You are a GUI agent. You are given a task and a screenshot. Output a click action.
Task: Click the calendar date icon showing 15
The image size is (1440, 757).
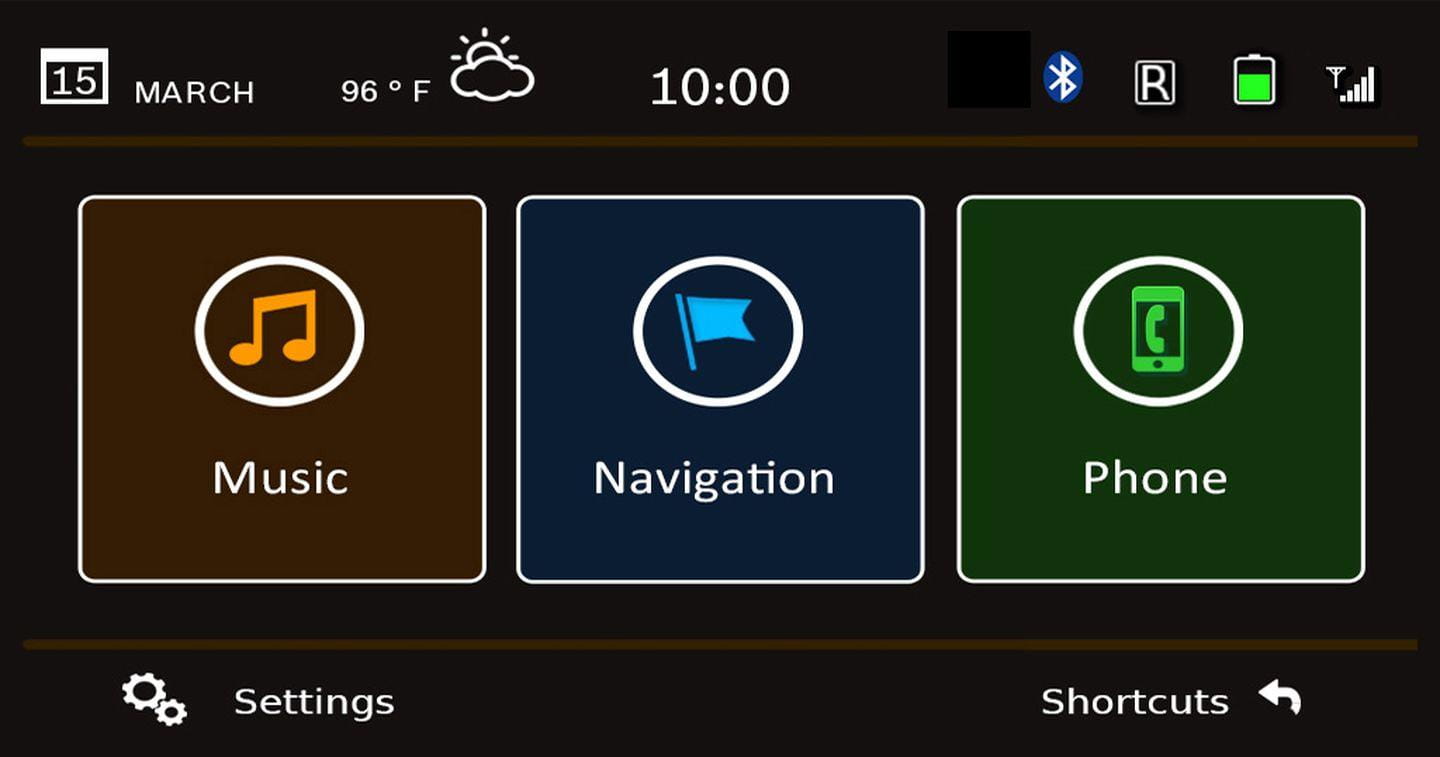pyautogui.click(x=74, y=77)
